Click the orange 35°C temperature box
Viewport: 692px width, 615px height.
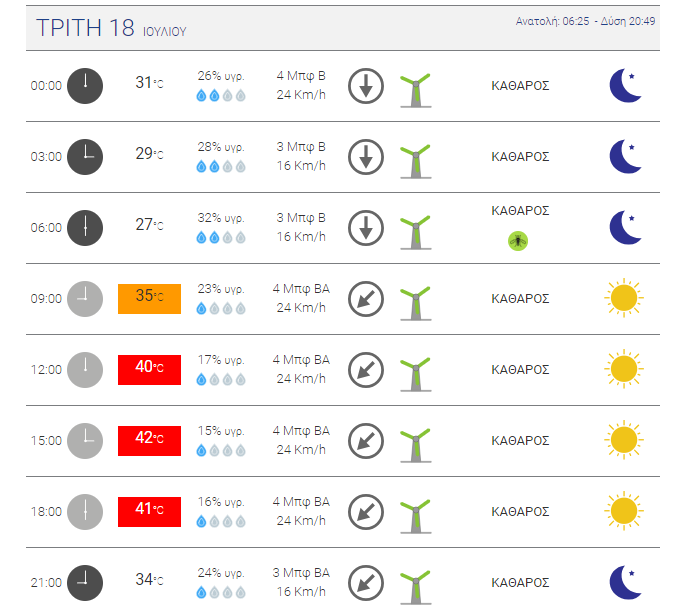[x=149, y=298]
